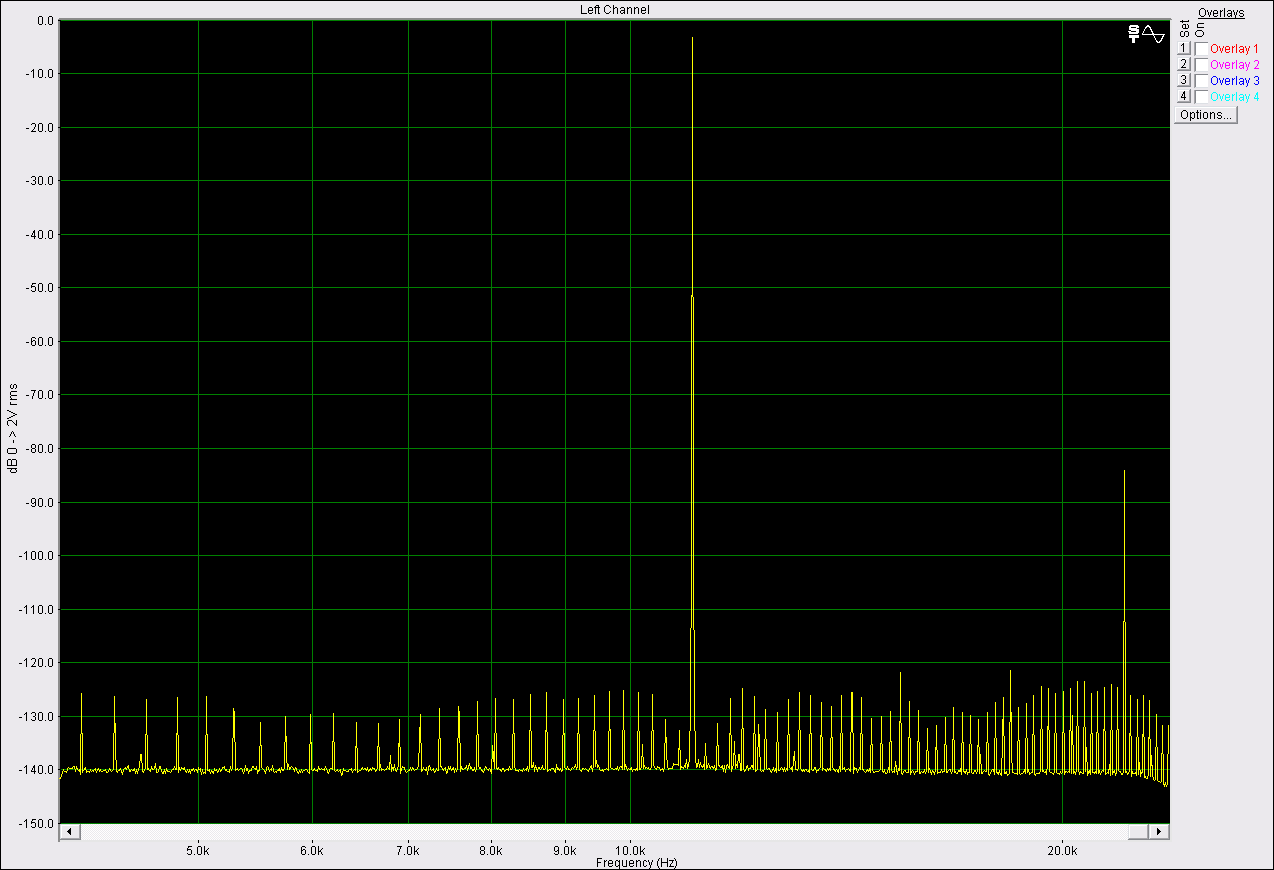Click the ST indicator icon on the graph

coord(1132,34)
